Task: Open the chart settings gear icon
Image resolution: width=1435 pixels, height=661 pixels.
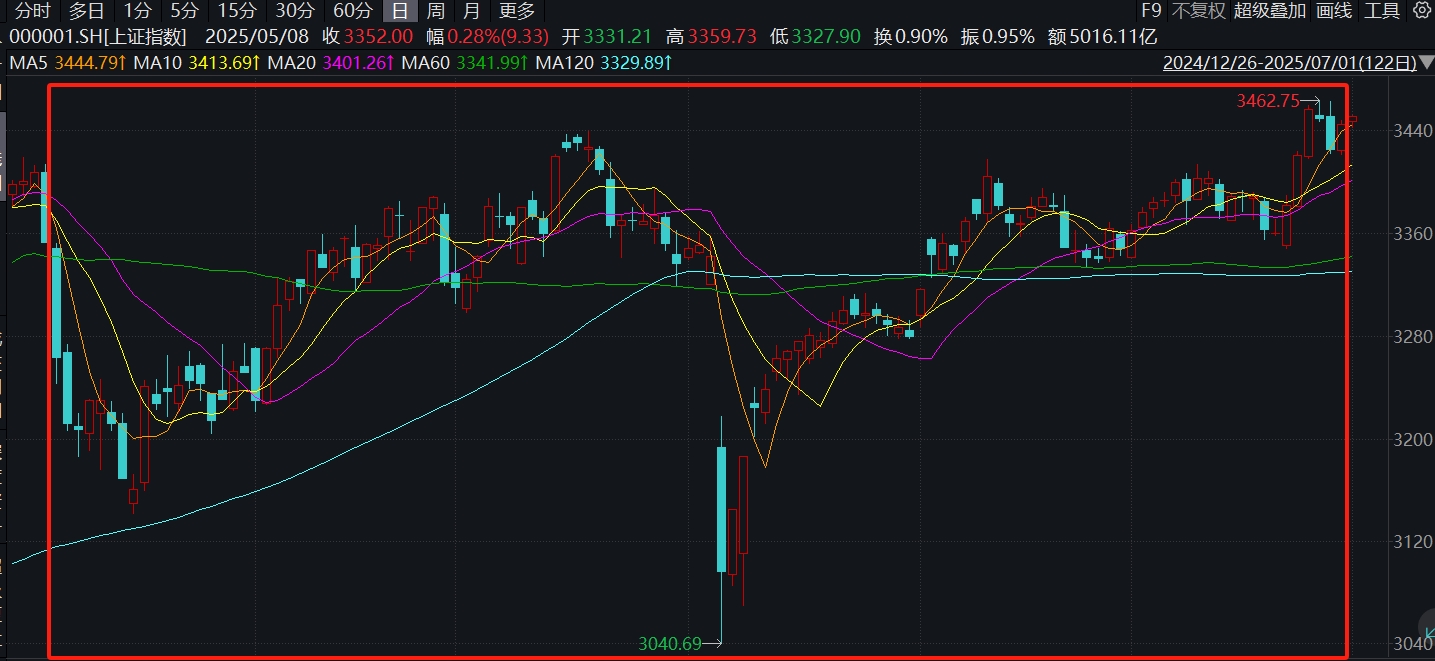Action: click(1422, 11)
